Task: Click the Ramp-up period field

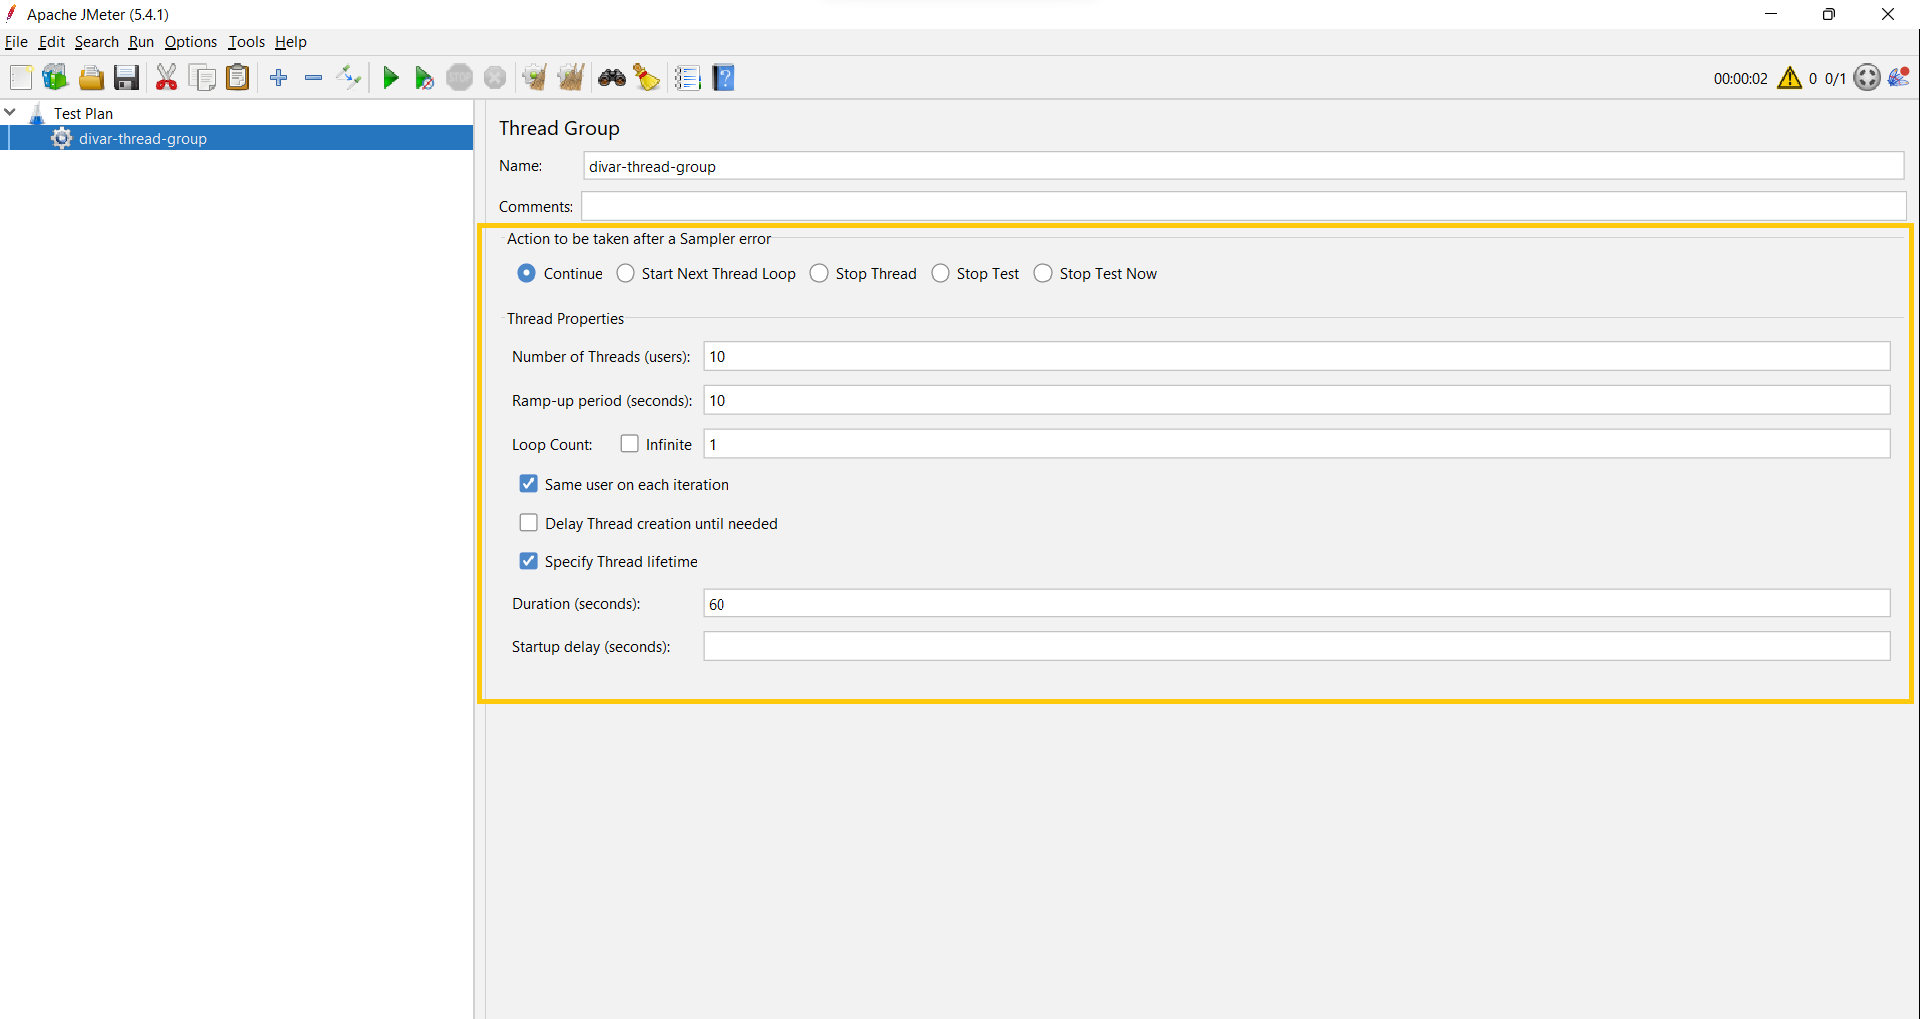Action: [x=1296, y=400]
